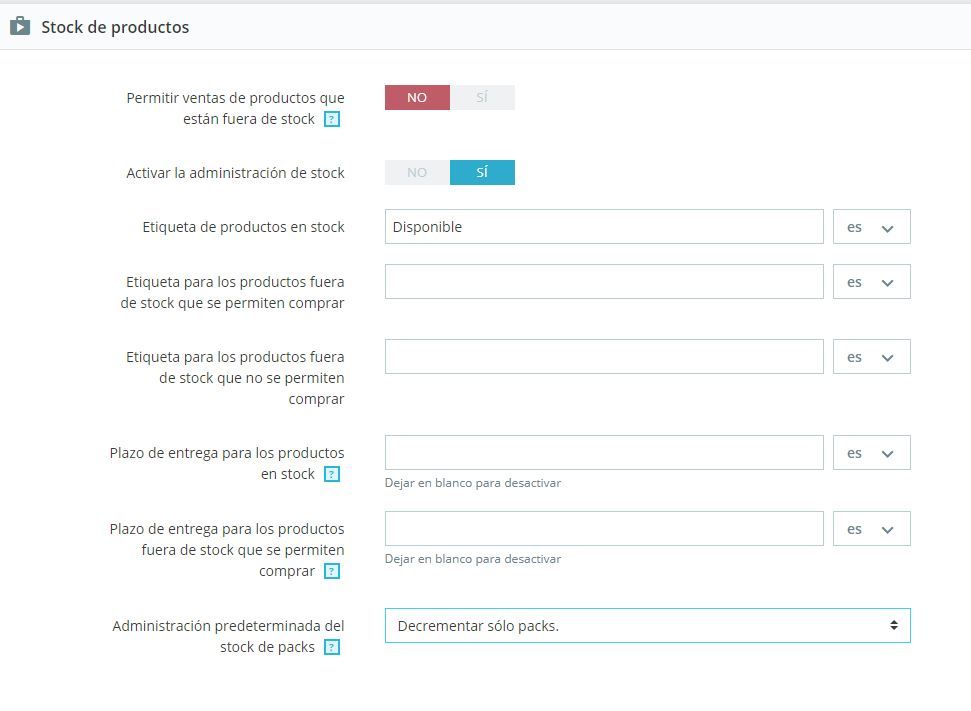Enable stock management with the SÍ option
The width and height of the screenshot is (971, 711).
tap(482, 172)
